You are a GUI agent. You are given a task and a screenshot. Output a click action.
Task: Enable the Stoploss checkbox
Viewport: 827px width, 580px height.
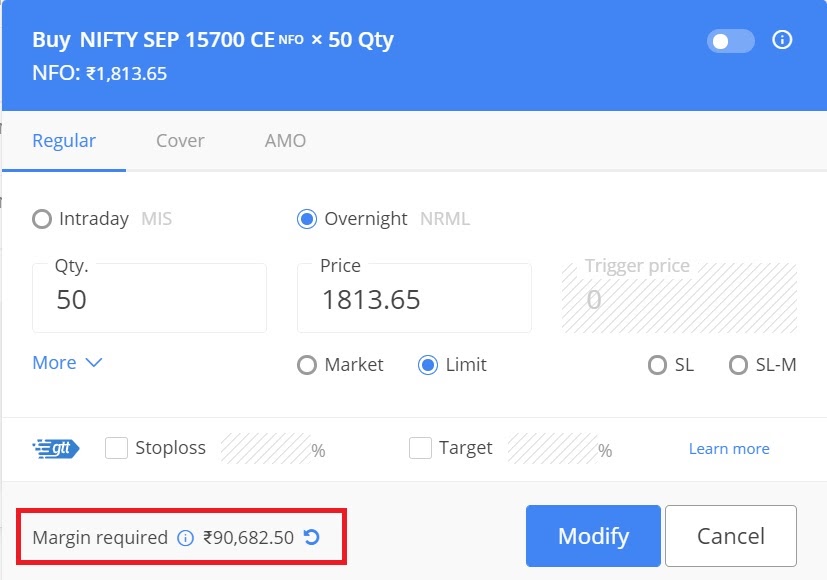point(116,448)
